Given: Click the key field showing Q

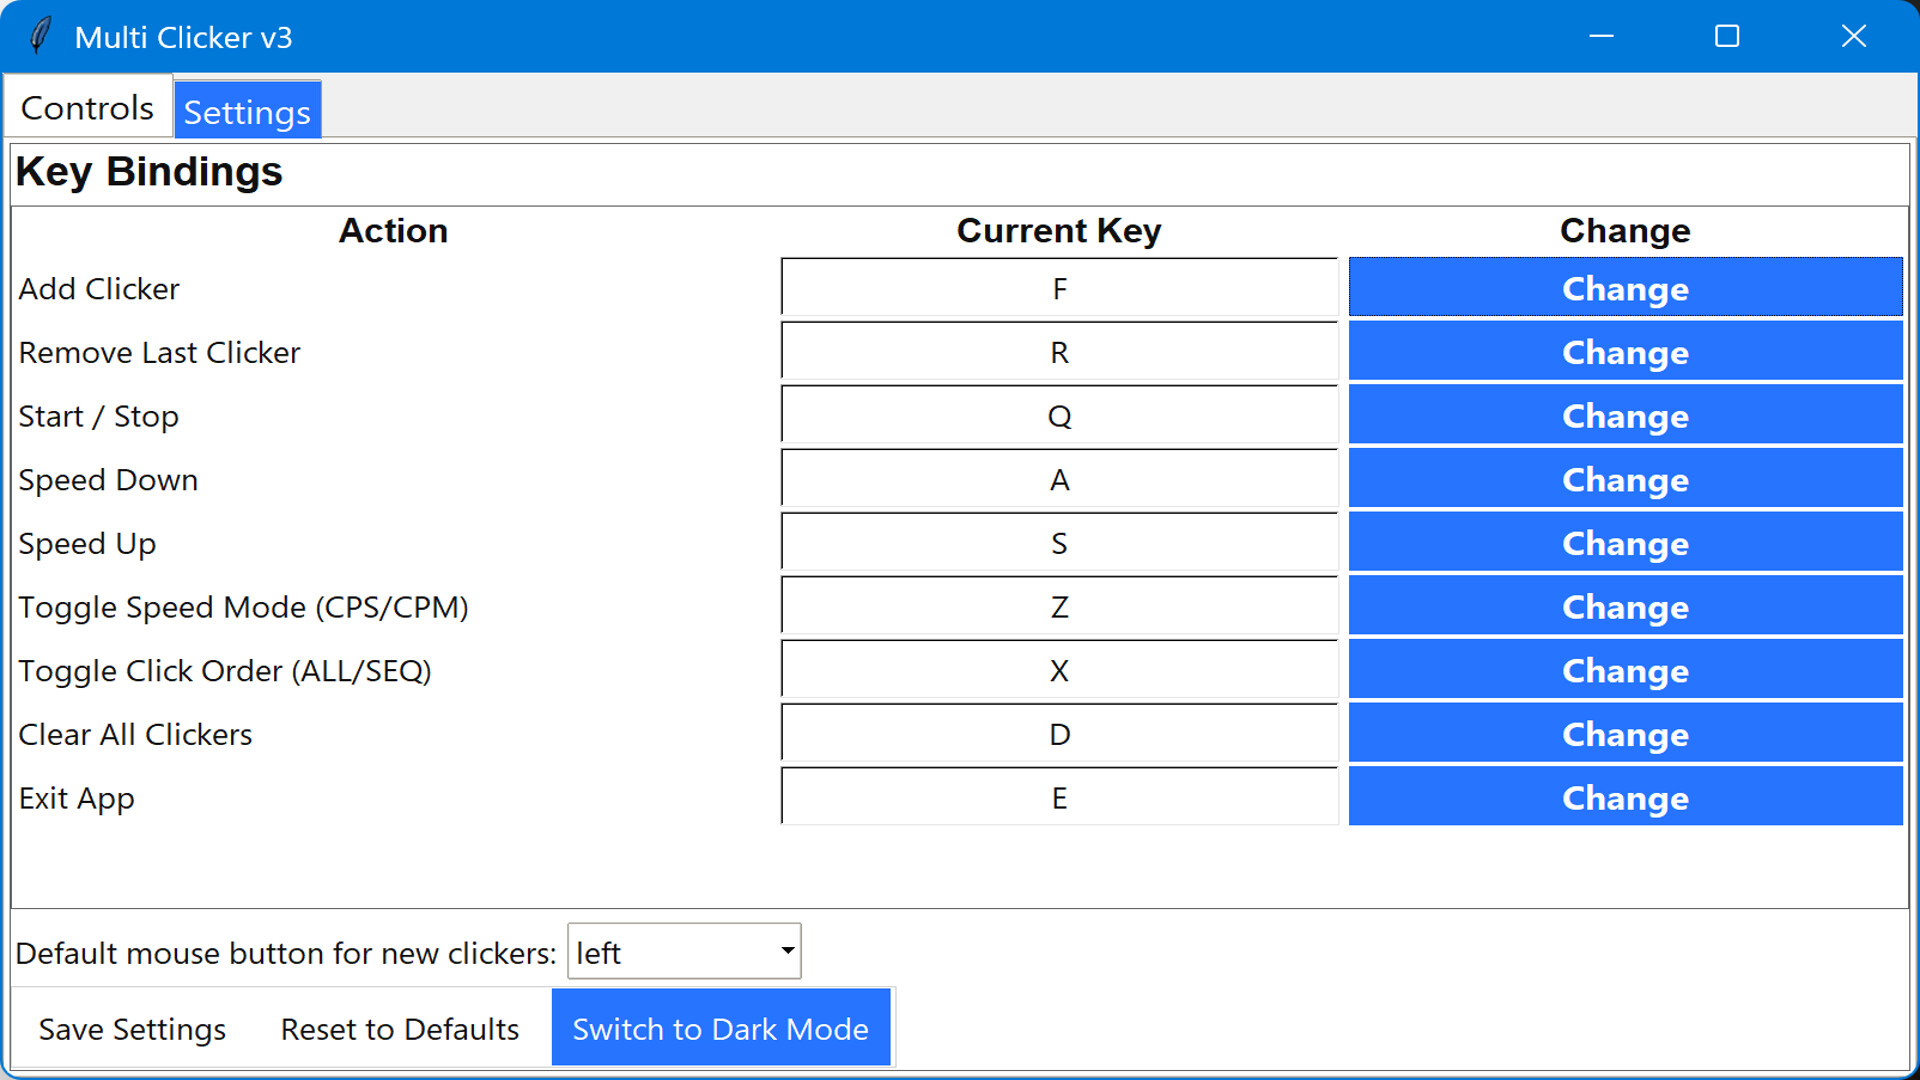Looking at the screenshot, I should 1059,416.
